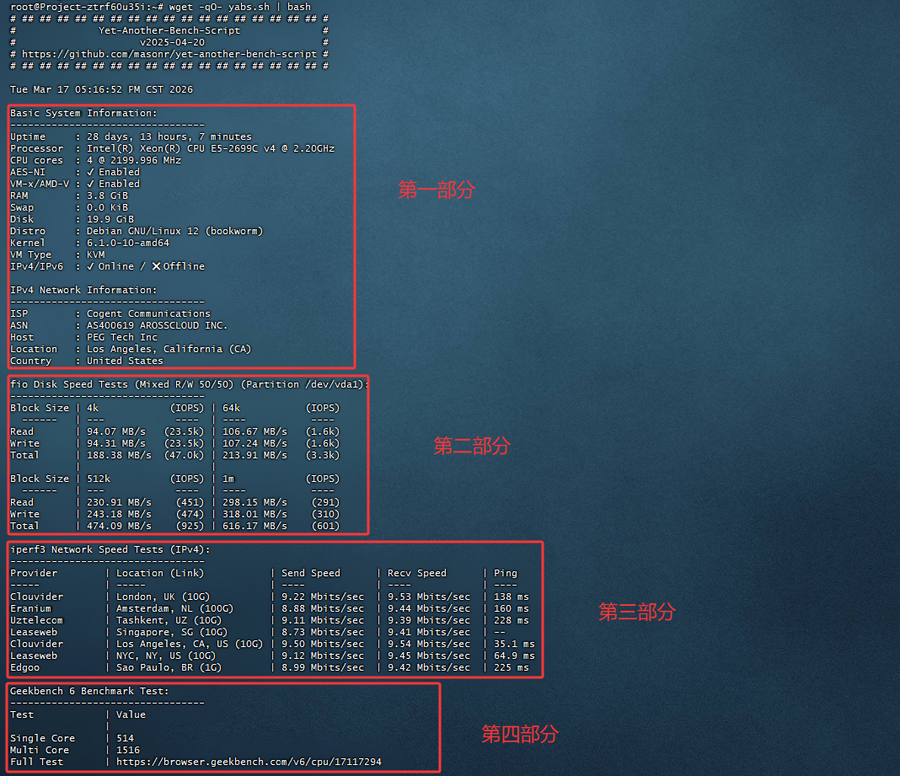
Task: Click the red 第三部分 annotation label
Action: 637,612
